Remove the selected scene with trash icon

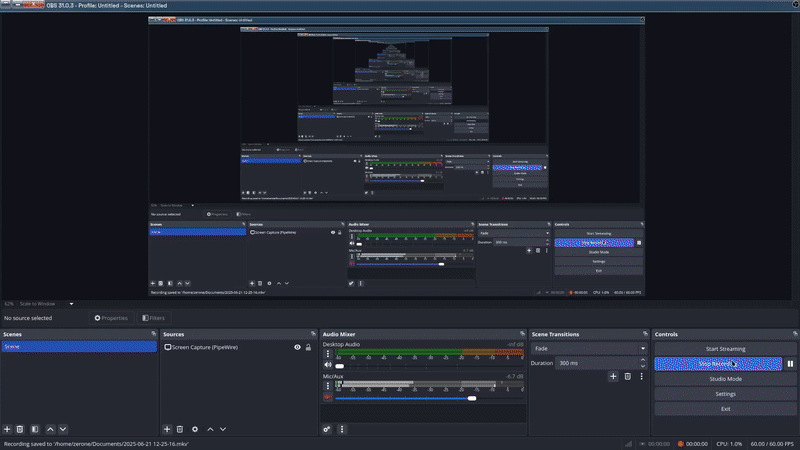tap(20, 430)
